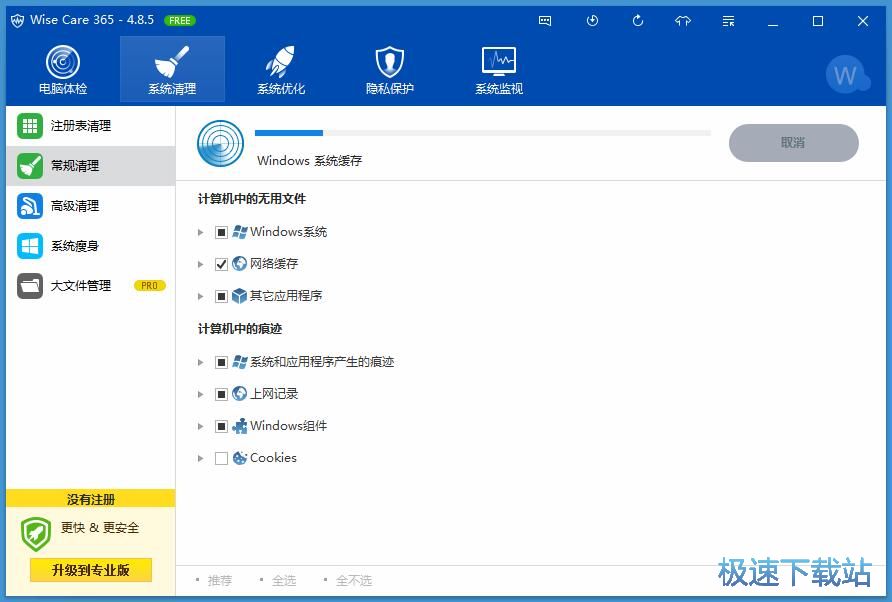Open the 系统监视 monitor icon
This screenshot has width=892, height=602.
(x=499, y=61)
